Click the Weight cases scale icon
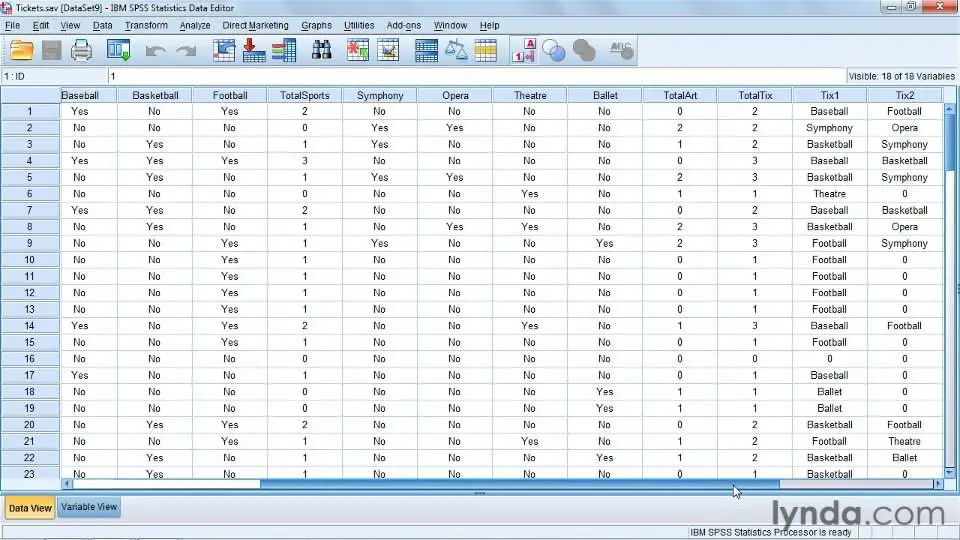960x540 pixels. [x=456, y=50]
